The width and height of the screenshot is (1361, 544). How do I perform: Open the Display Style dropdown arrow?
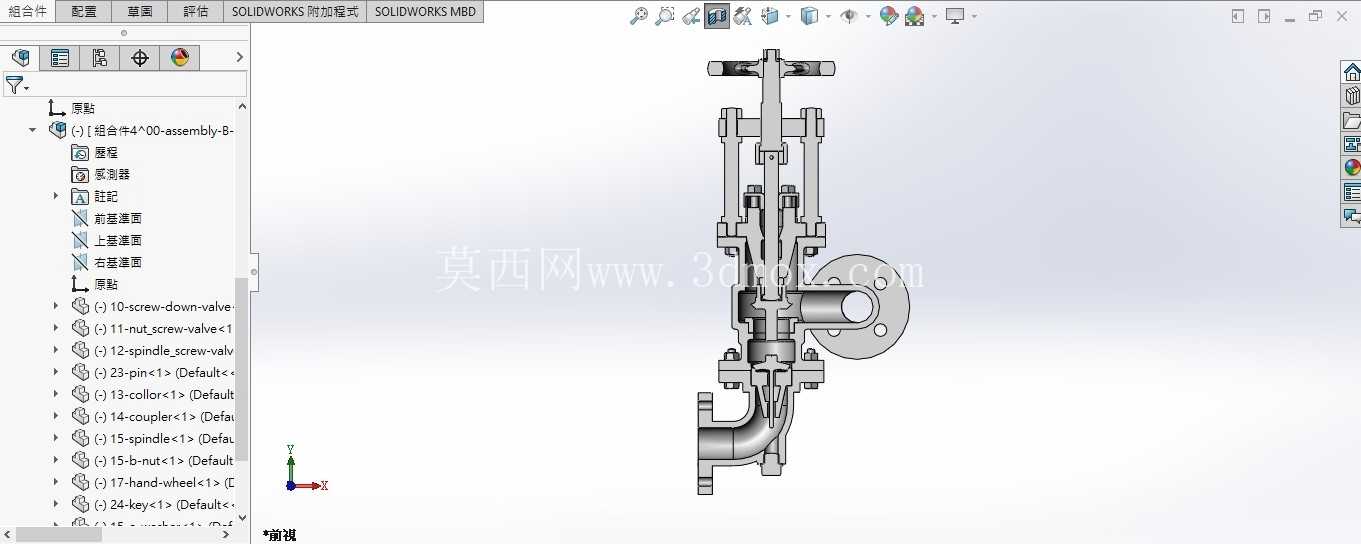coord(828,16)
